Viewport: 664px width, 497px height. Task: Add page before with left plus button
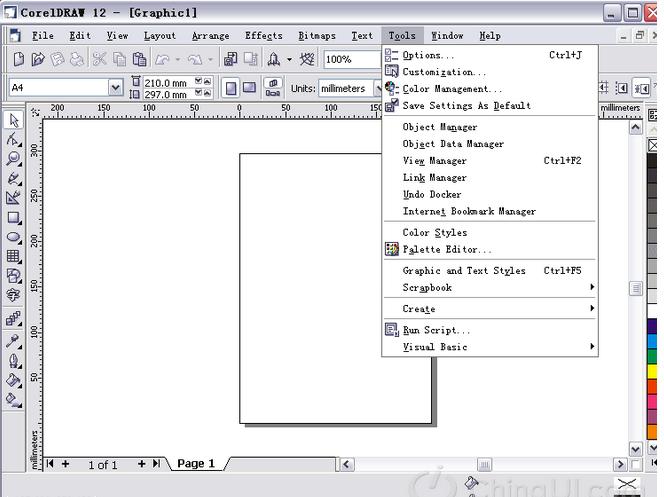click(x=65, y=464)
